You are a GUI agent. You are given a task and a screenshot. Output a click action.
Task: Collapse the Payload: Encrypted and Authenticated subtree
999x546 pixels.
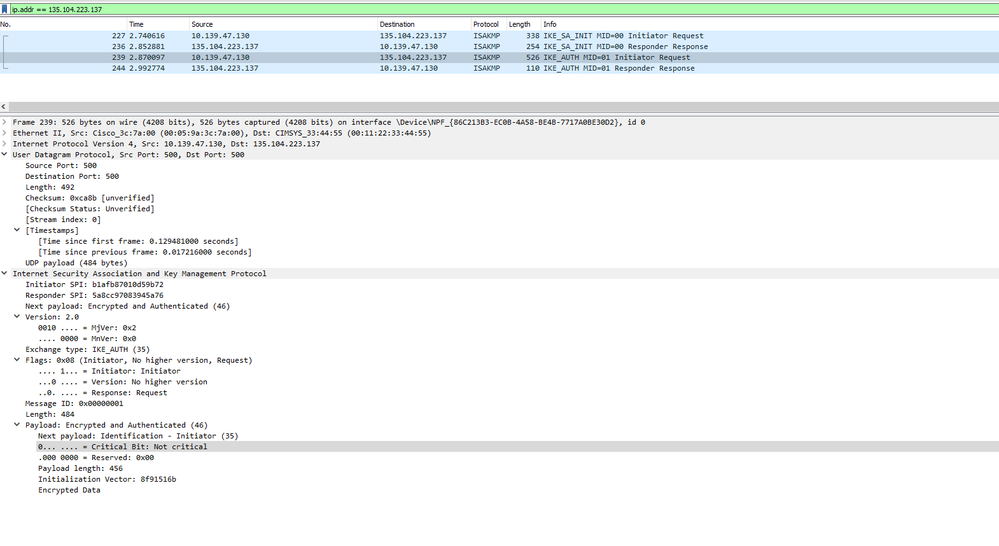tap(17, 425)
